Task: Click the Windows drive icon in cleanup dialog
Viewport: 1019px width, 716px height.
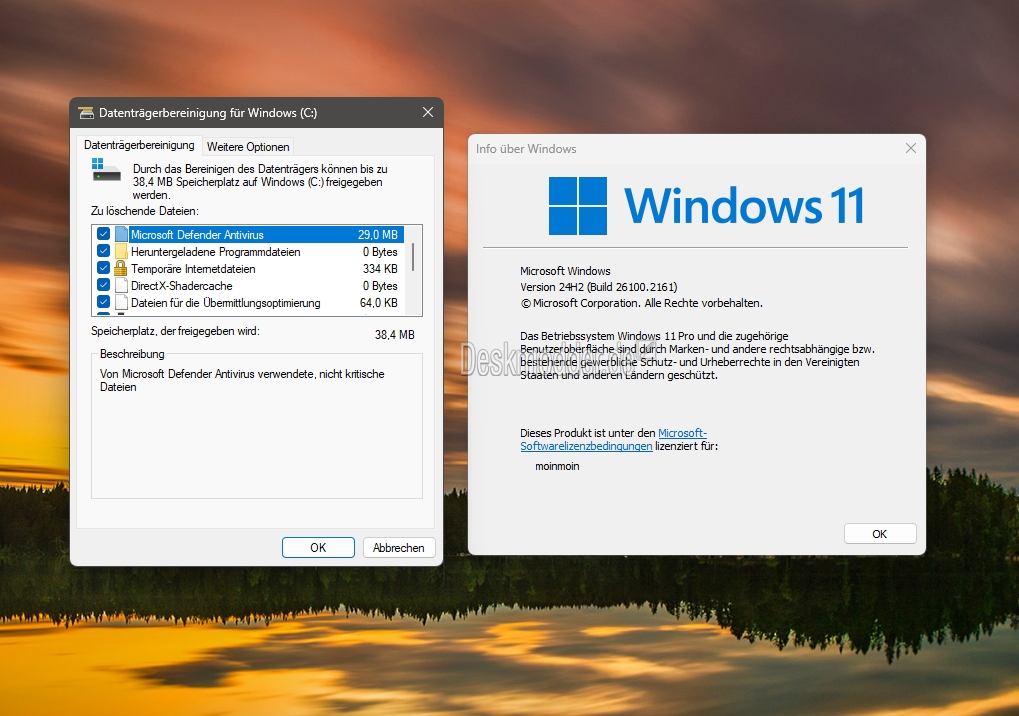Action: pyautogui.click(x=106, y=170)
